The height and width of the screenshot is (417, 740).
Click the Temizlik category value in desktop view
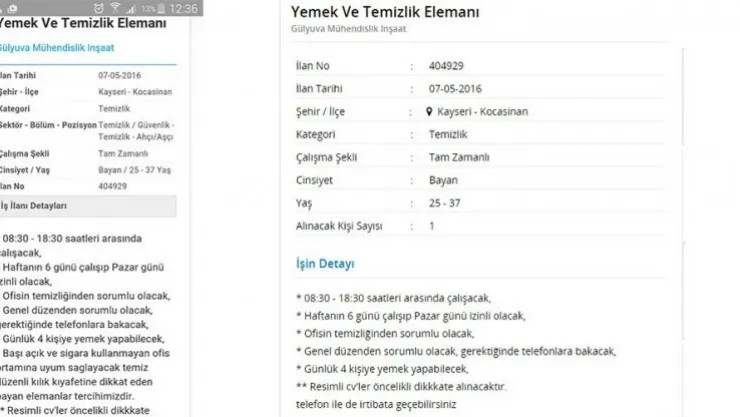[448, 134]
